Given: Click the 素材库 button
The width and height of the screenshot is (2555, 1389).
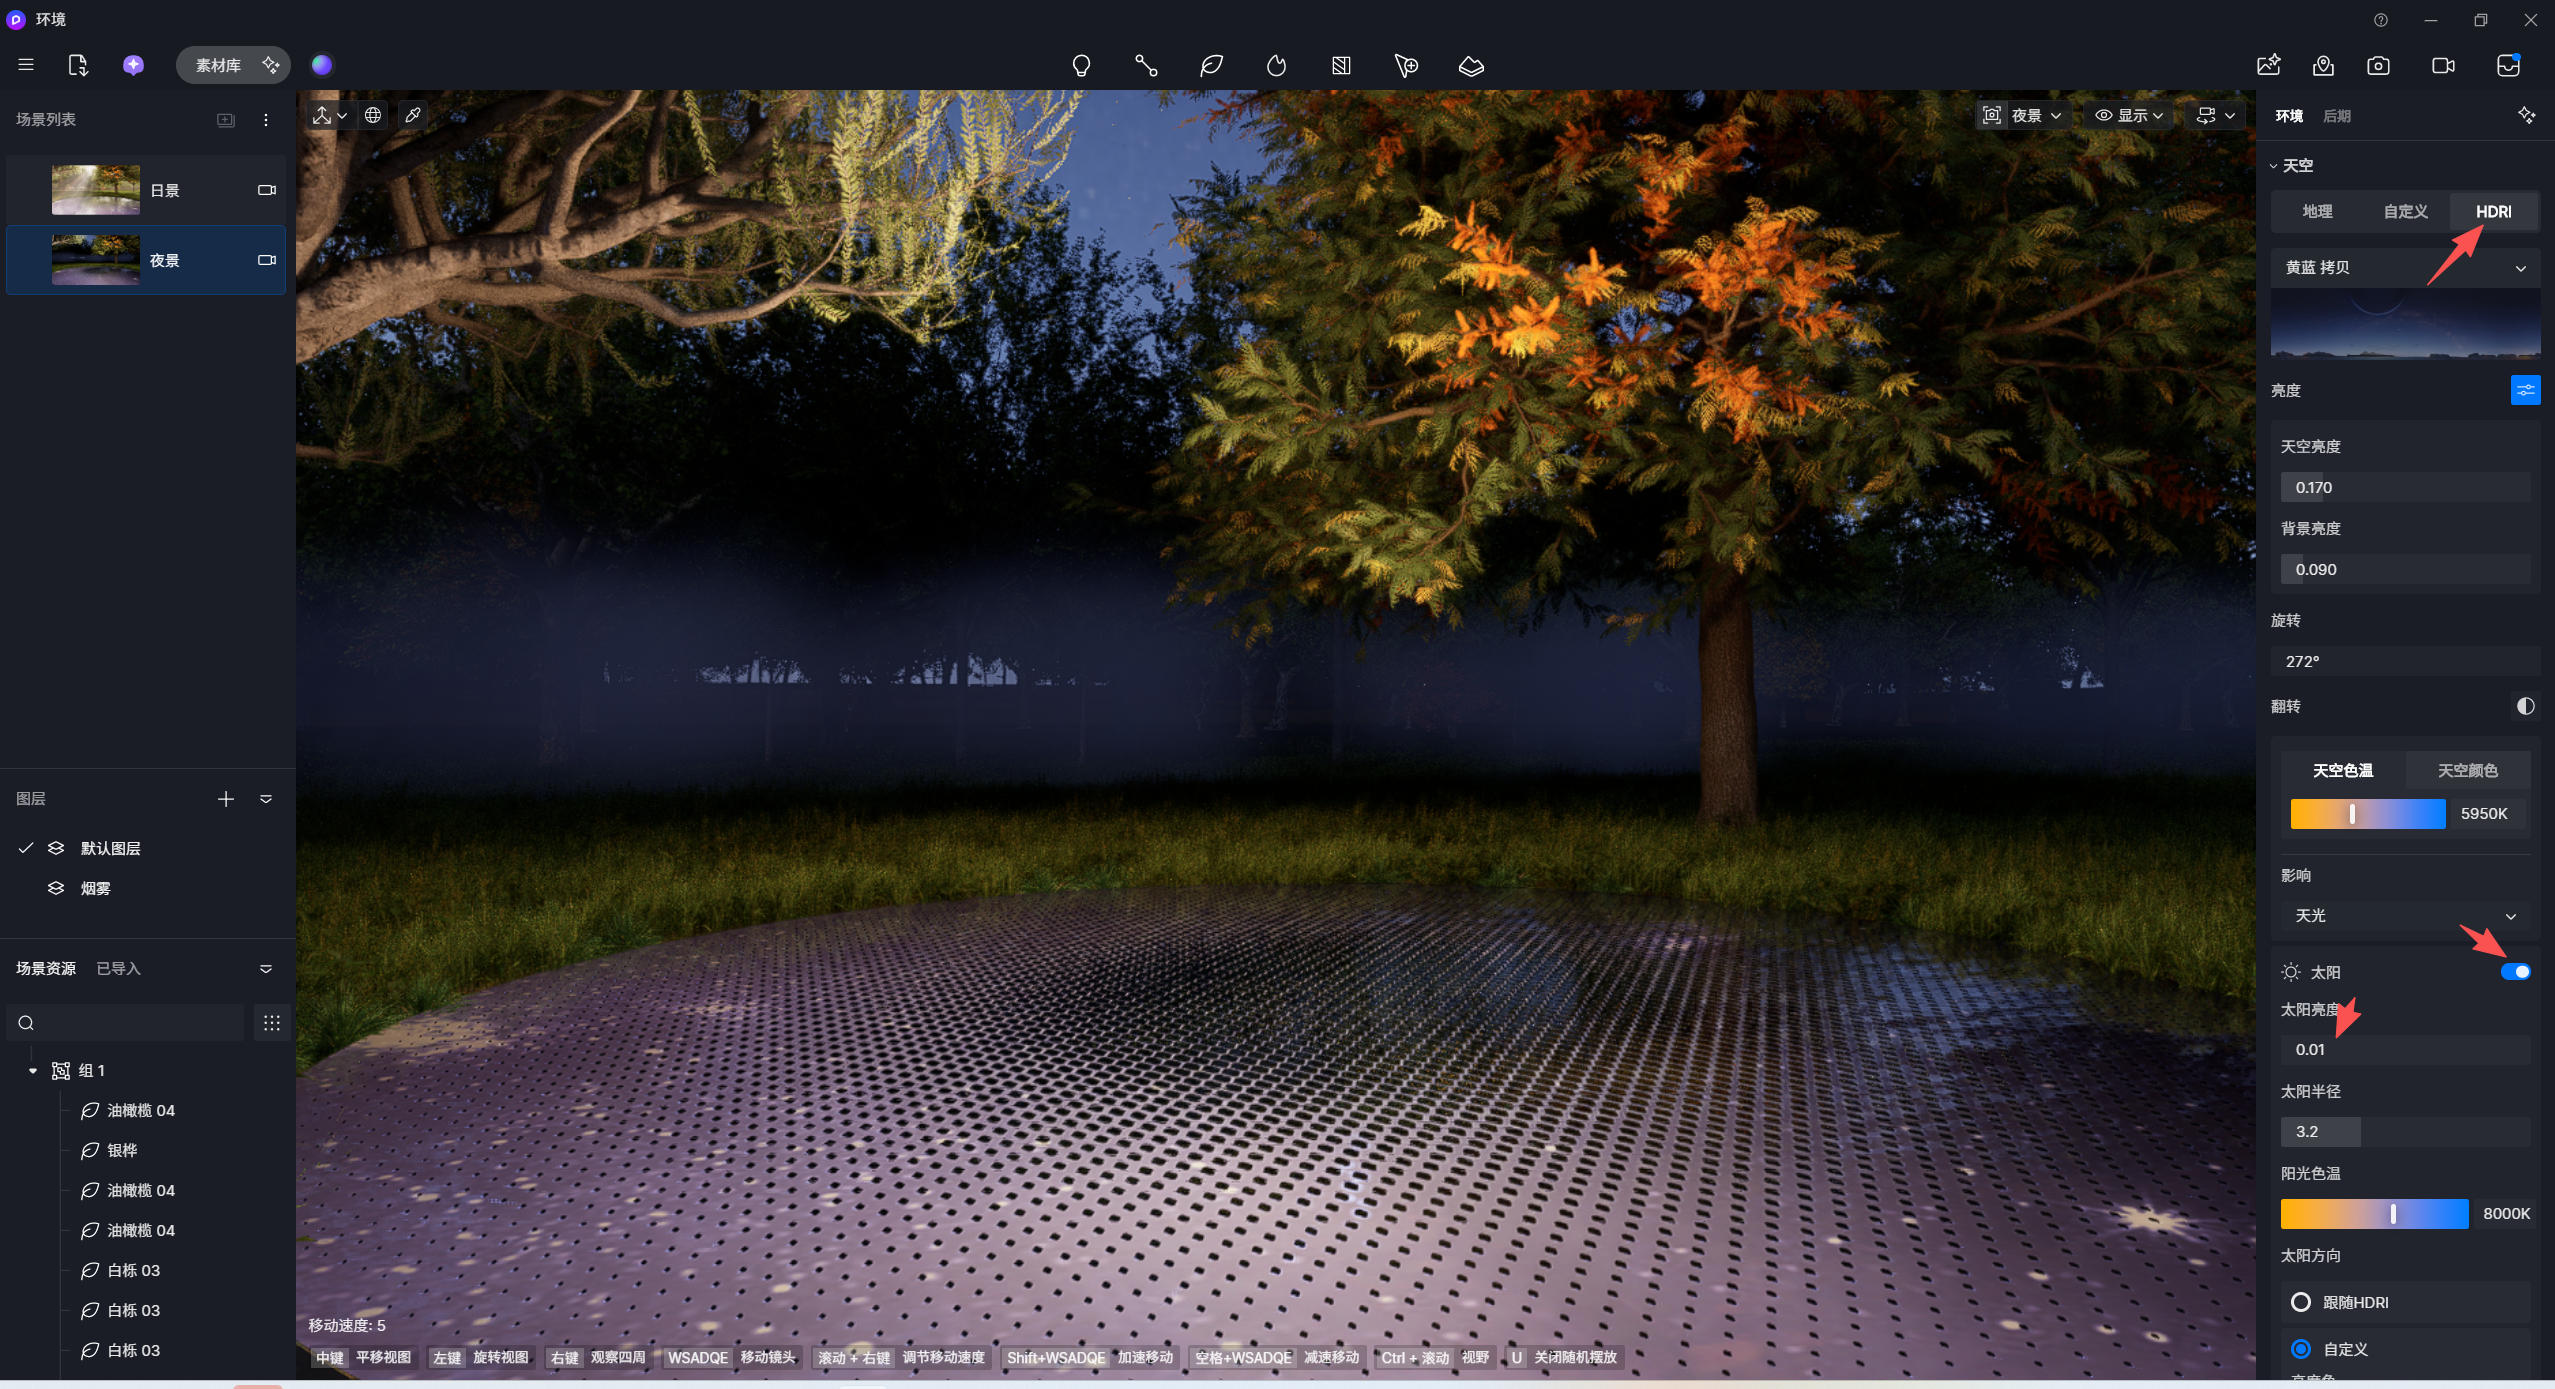Looking at the screenshot, I should pyautogui.click(x=218, y=66).
